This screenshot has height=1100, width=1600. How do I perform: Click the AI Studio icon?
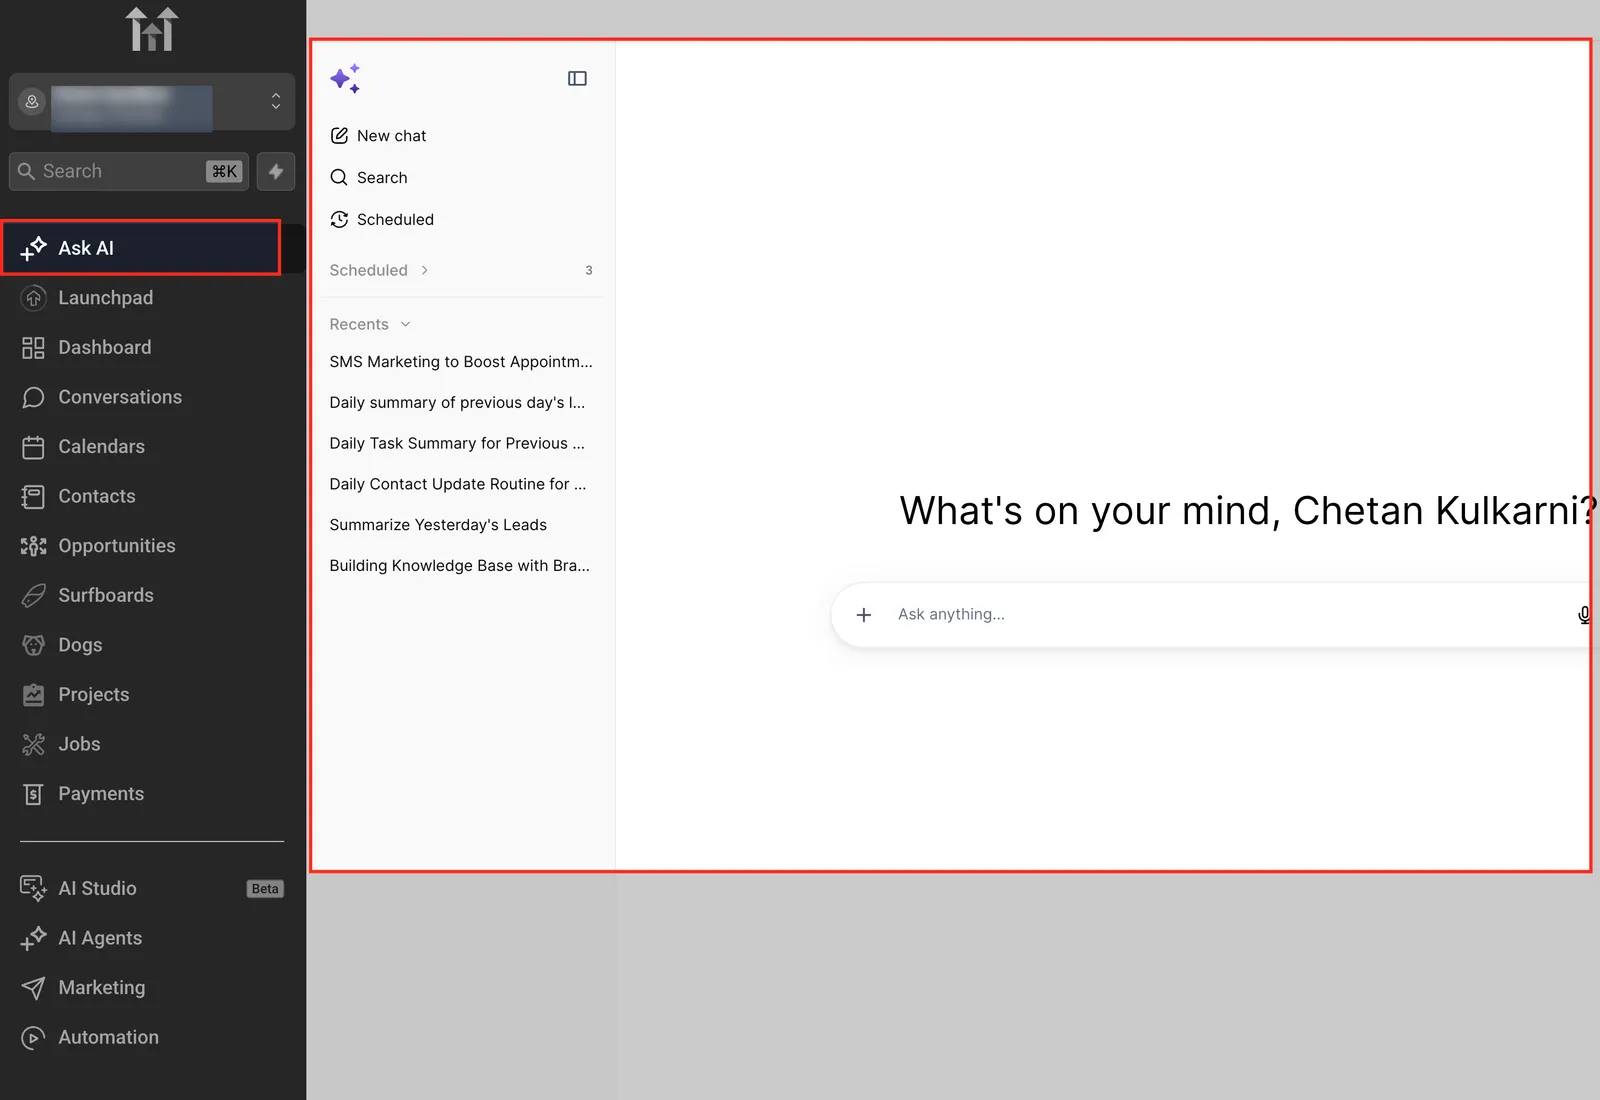click(33, 888)
